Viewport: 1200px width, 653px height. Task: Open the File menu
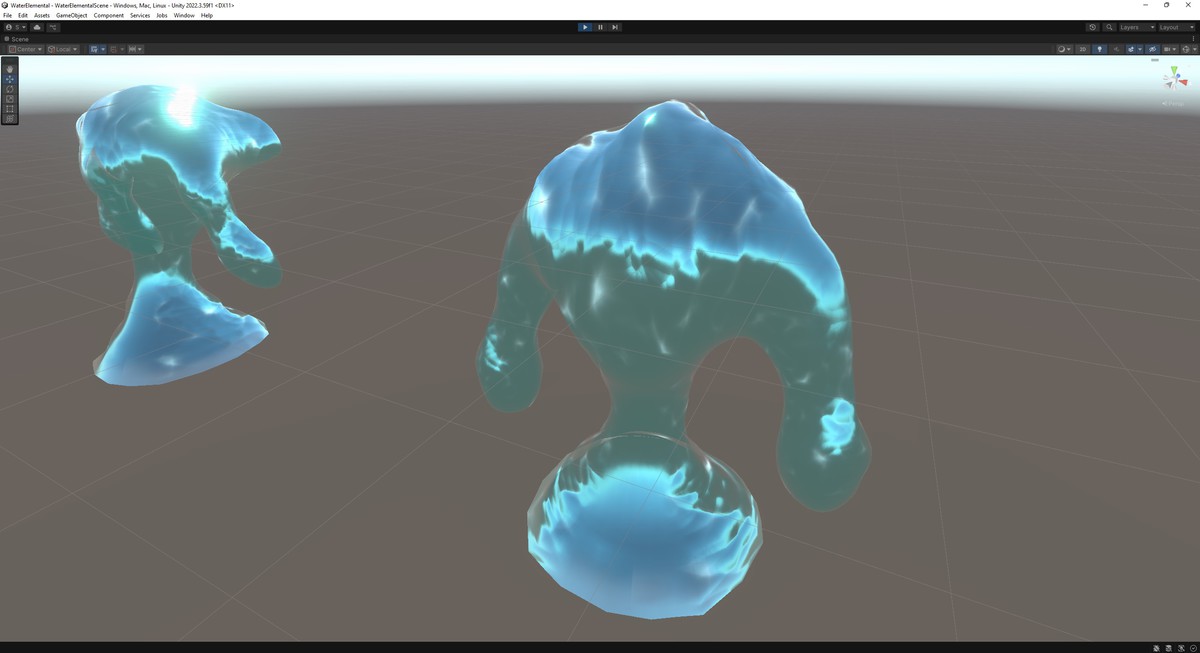click(x=8, y=16)
